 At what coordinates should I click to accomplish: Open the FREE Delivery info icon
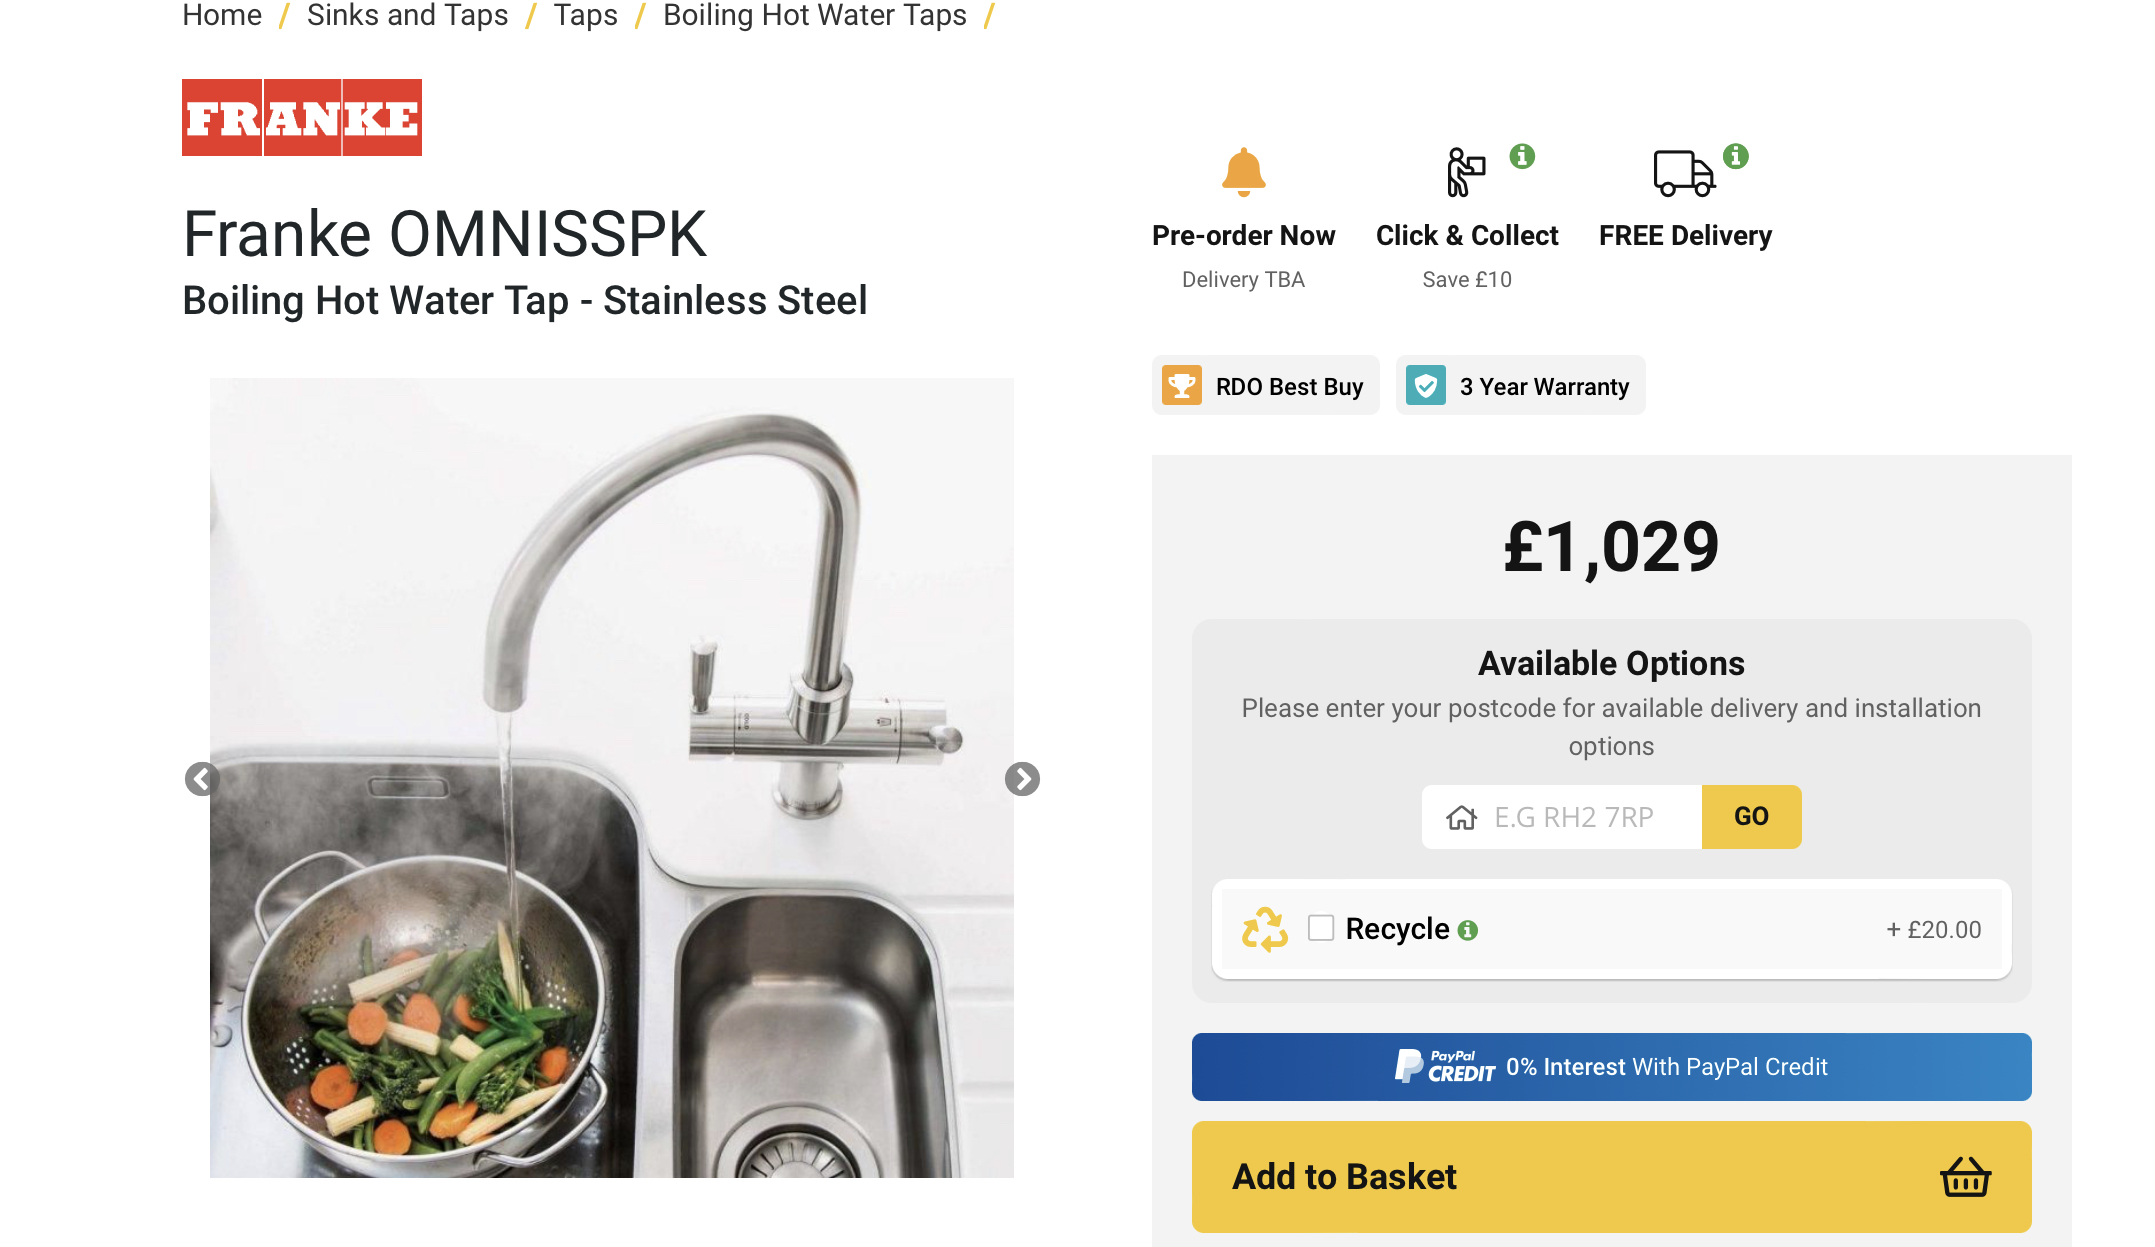click(x=1736, y=156)
